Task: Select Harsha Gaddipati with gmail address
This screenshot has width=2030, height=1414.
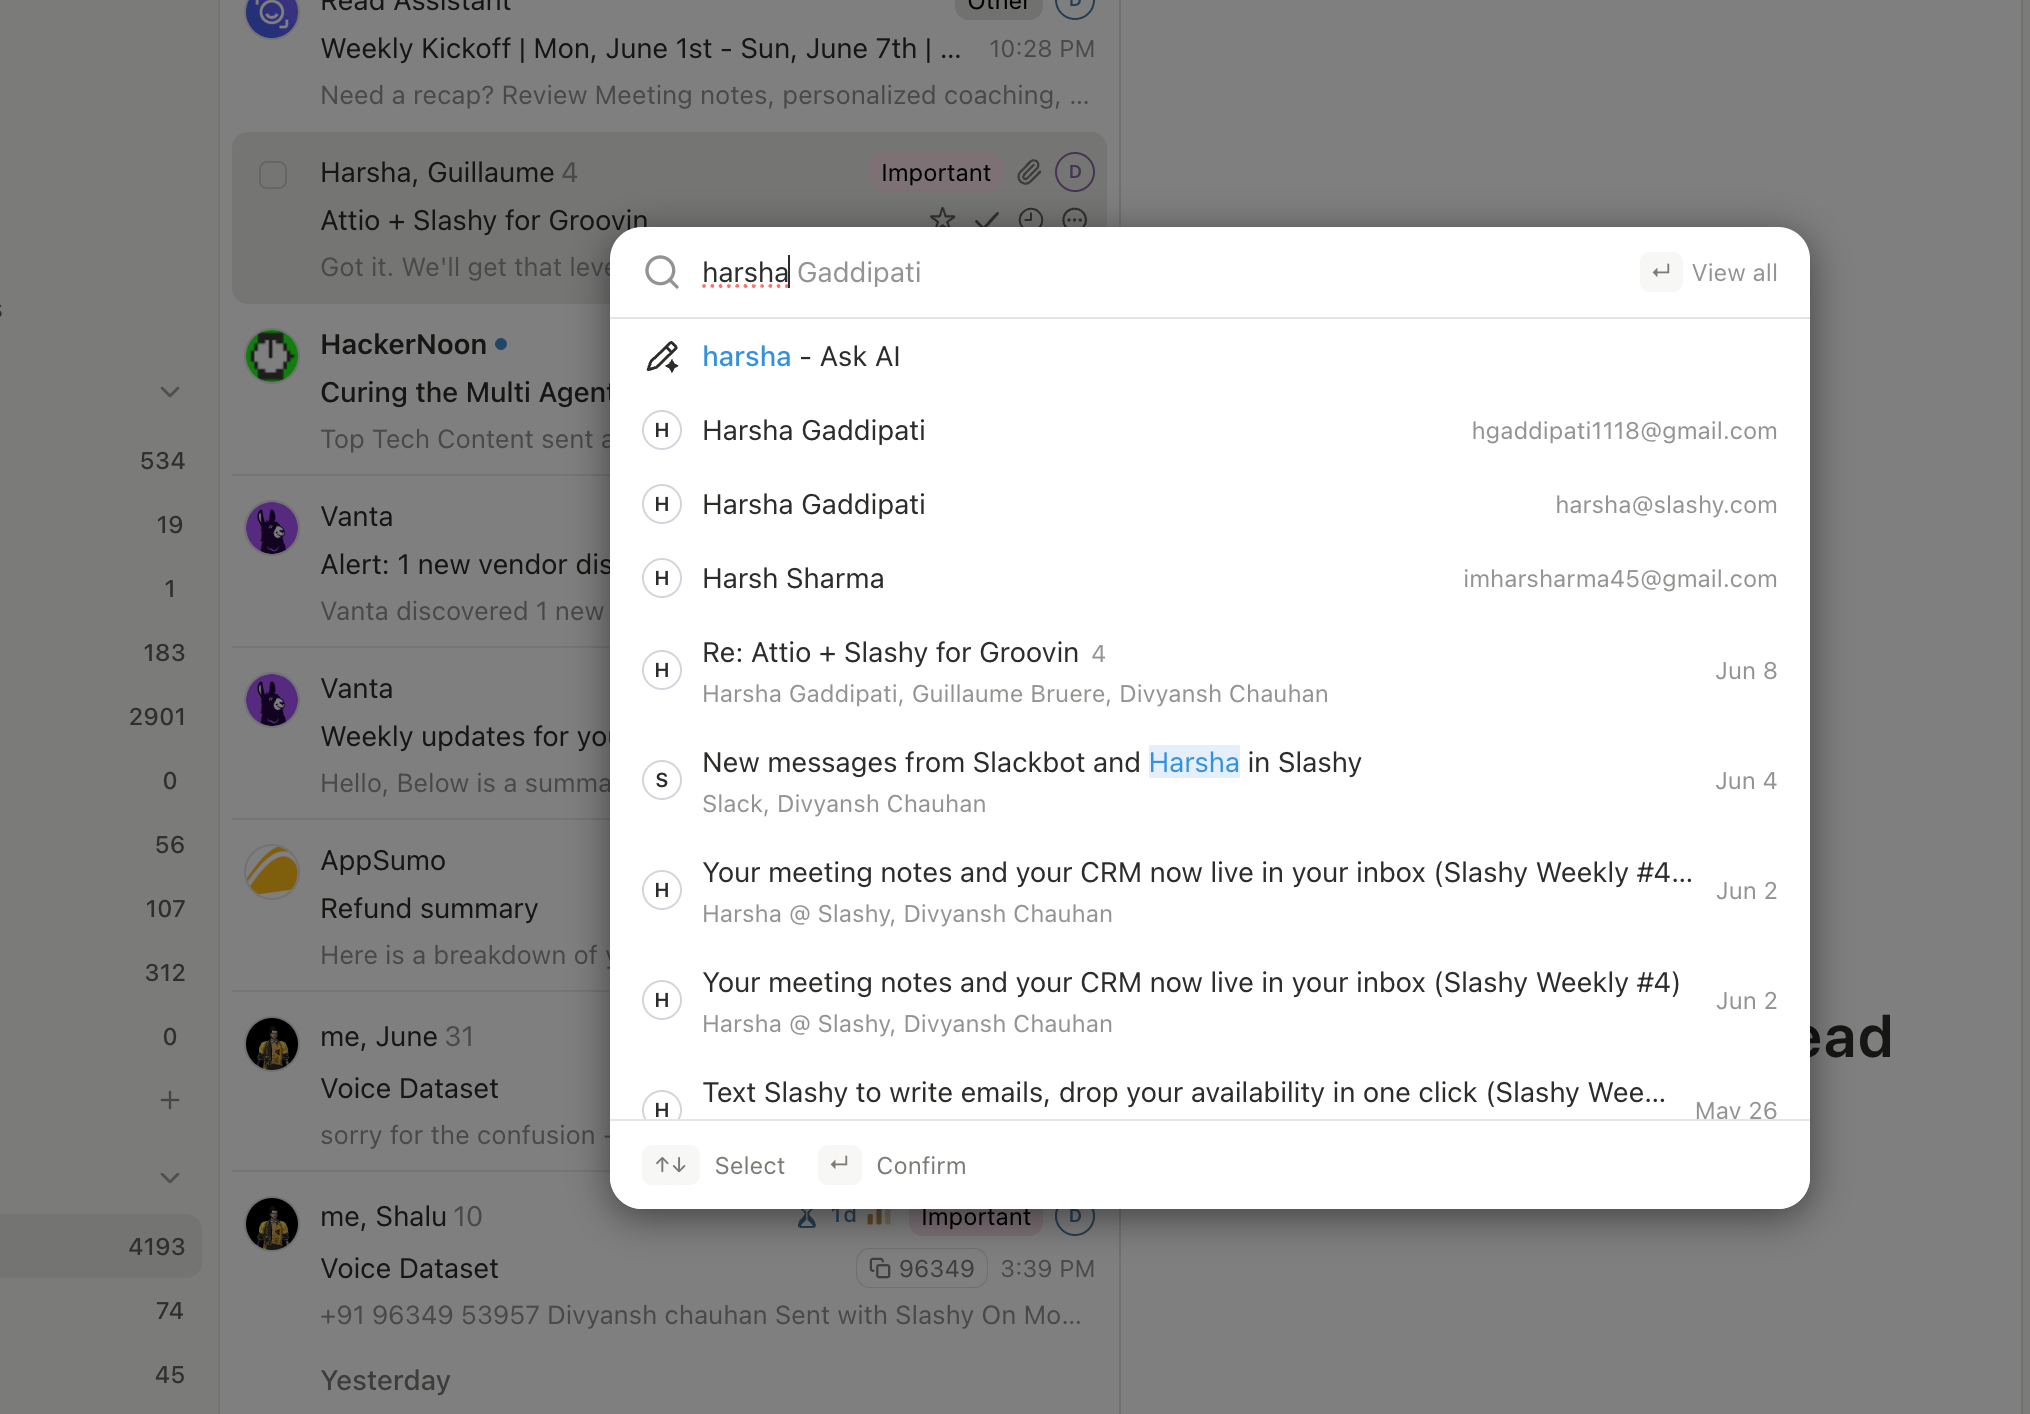Action: 1210,431
